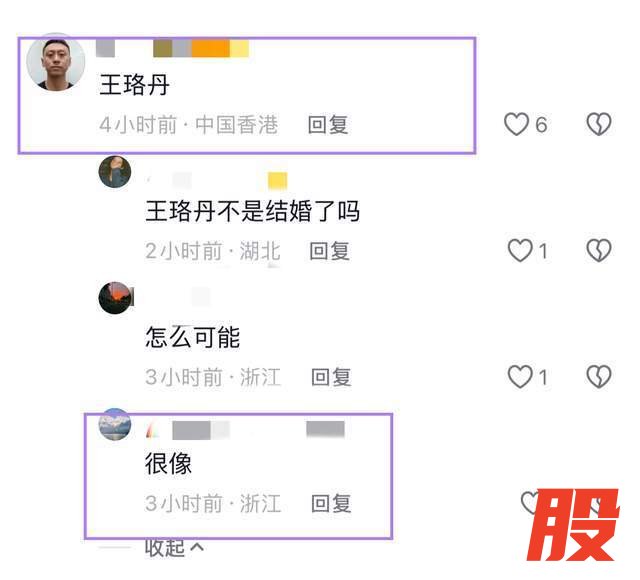
Task: Open mountain avatar of 很像 commenter
Action: pyautogui.click(x=115, y=424)
